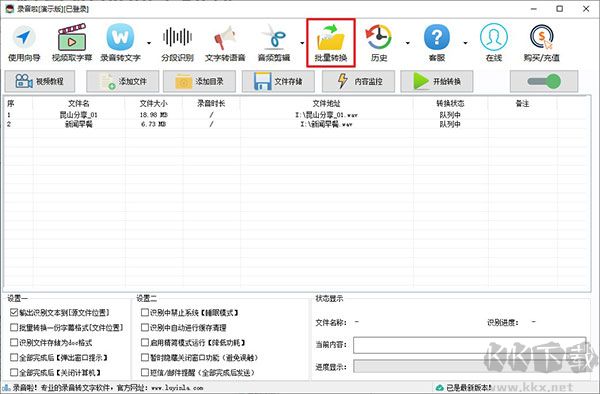Image resolution: width=600 pixels, height=394 pixels.
Task: Enable 识别文件存储为doc格式
Action: (x=14, y=342)
